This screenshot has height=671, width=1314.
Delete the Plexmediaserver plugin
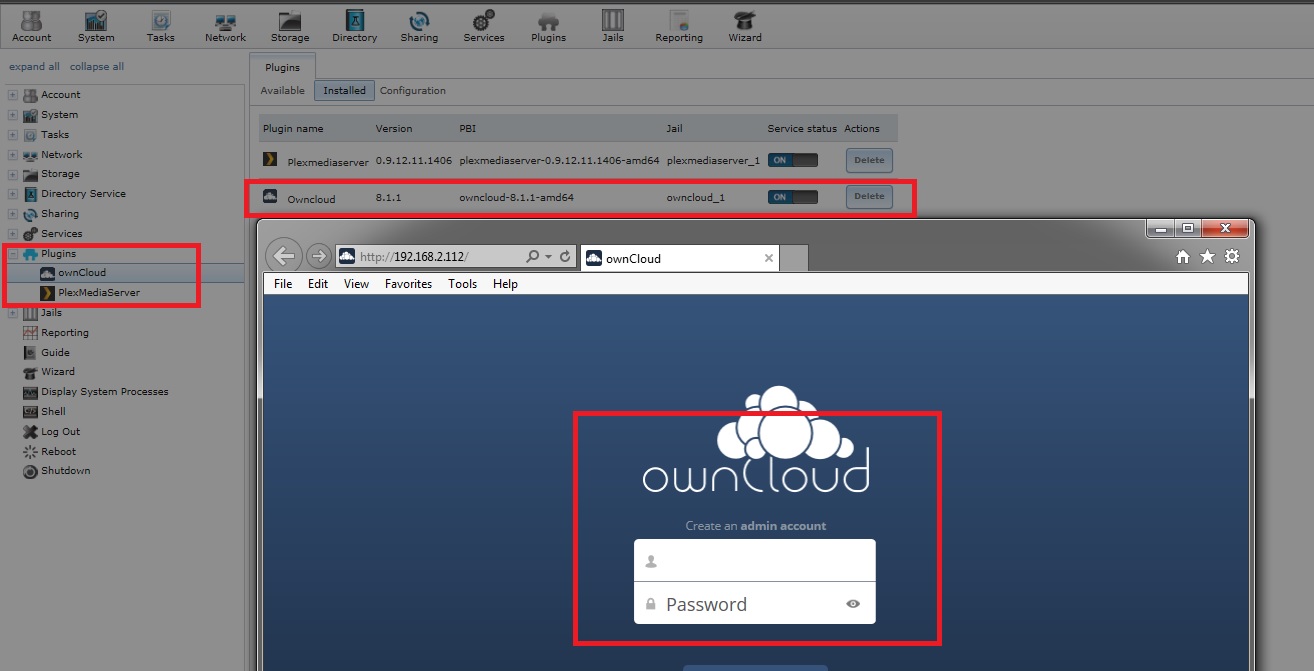point(869,160)
